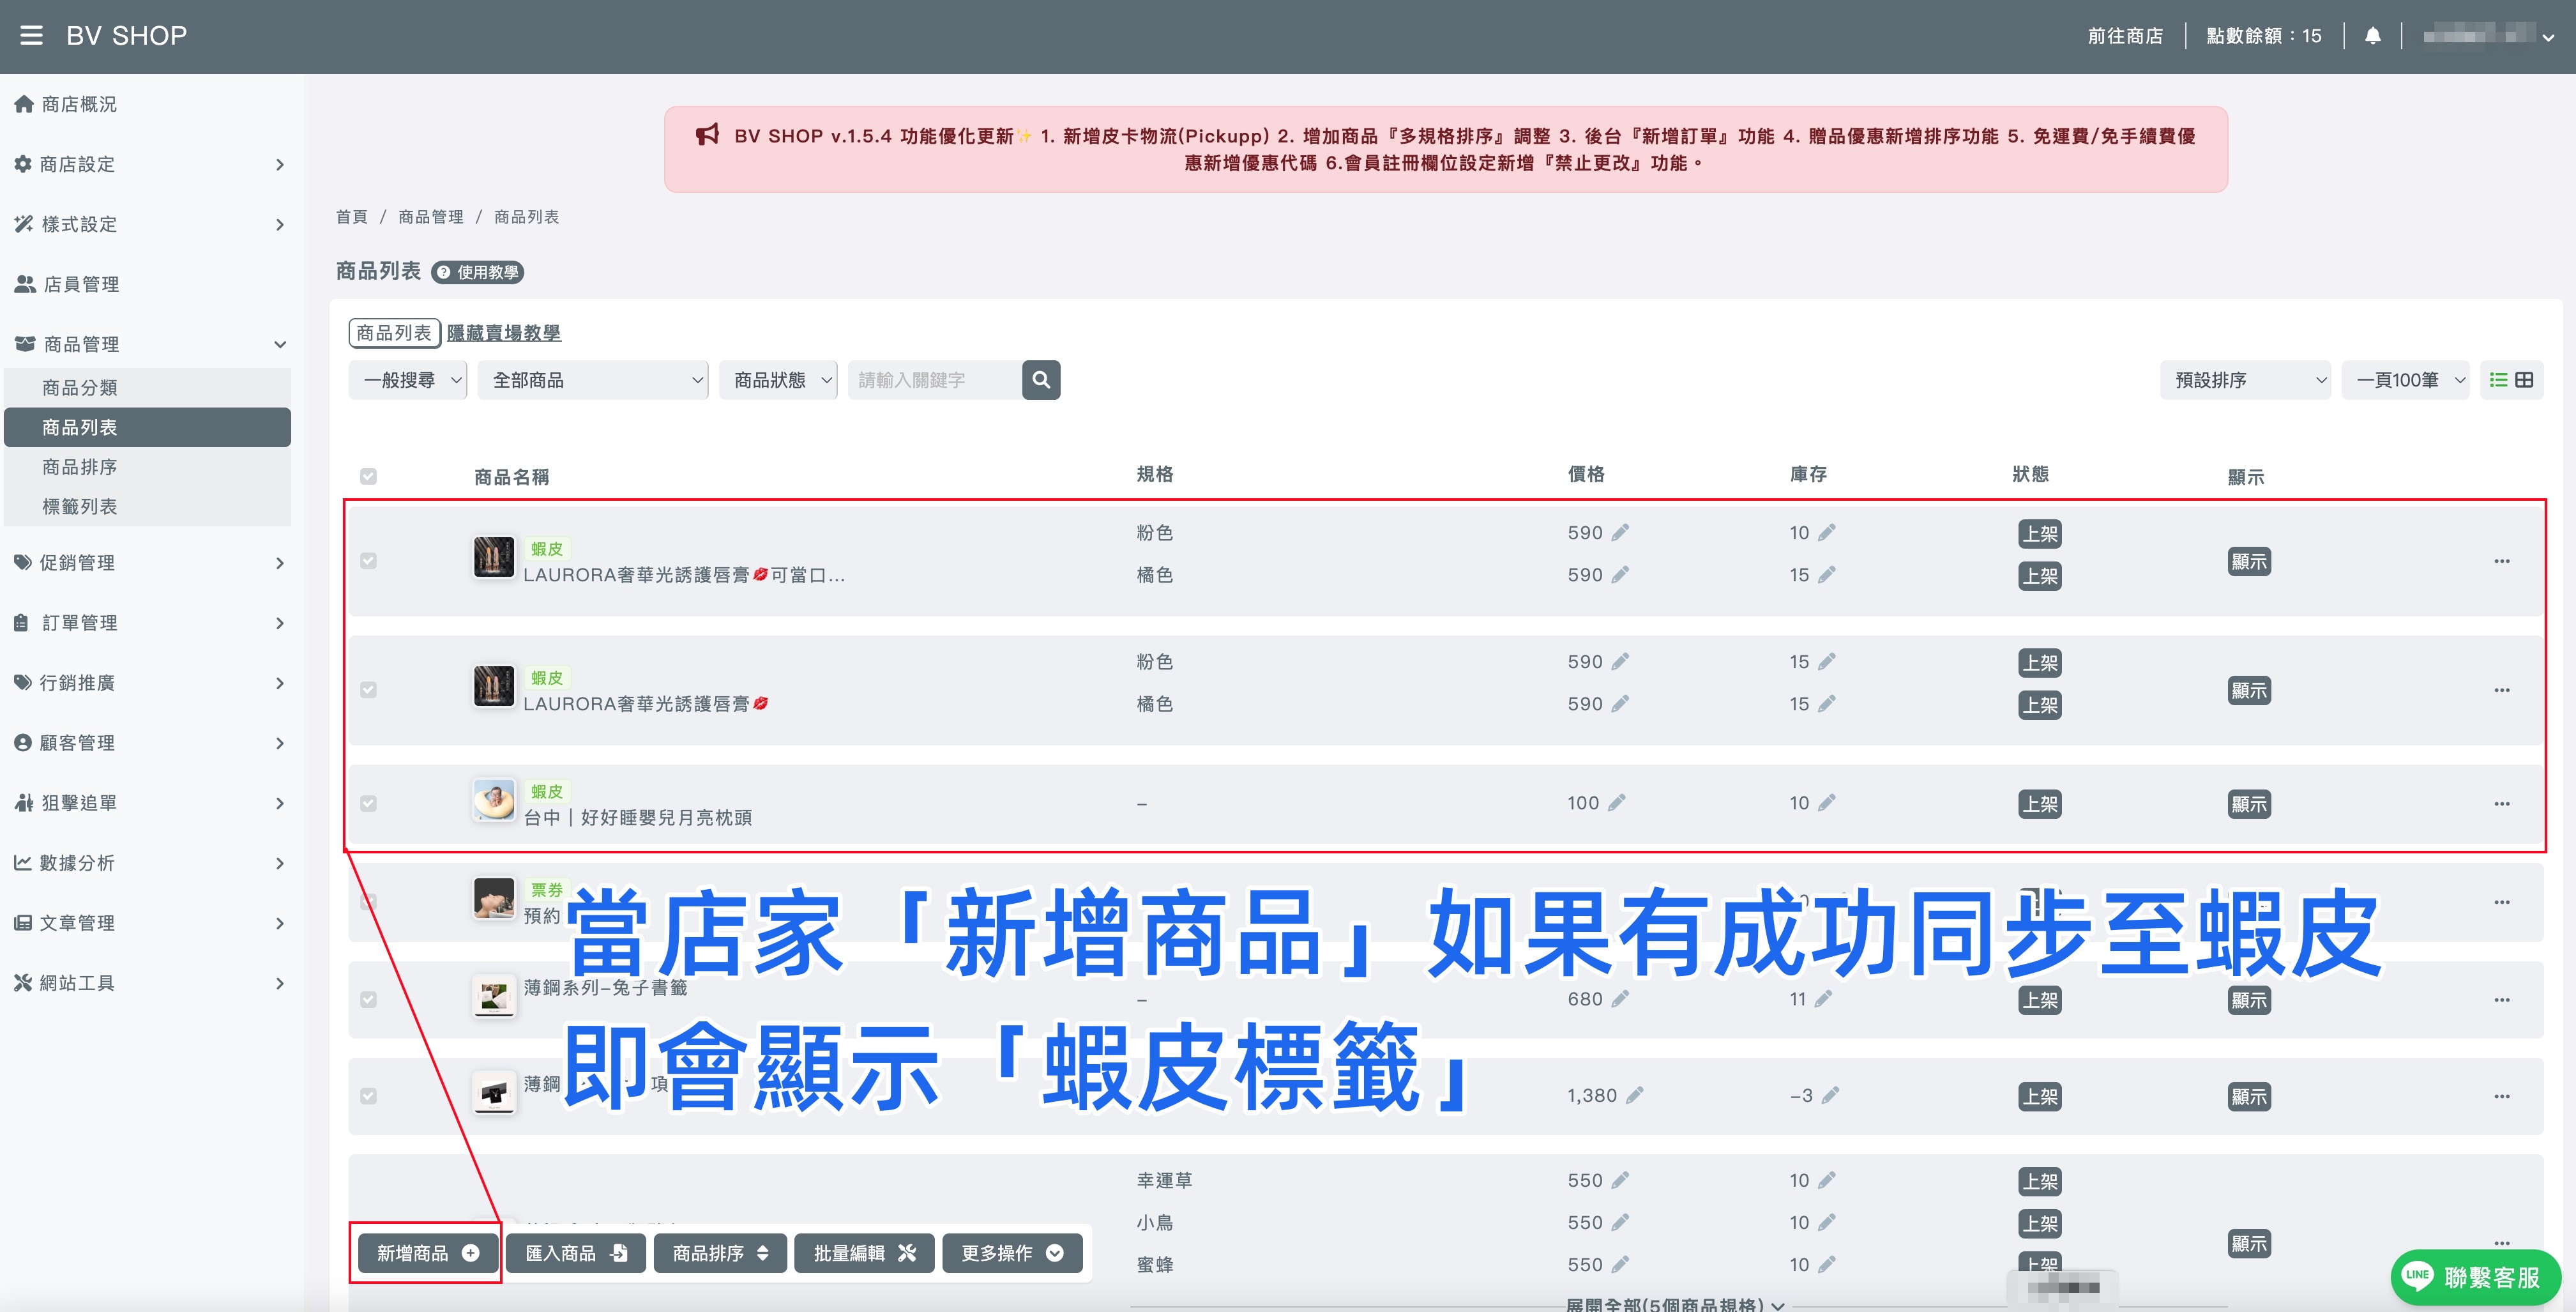Image resolution: width=2576 pixels, height=1312 pixels.
Task: Open three-dot menu for 好好睡嬰兒月亮枕頭
Action: (x=2502, y=804)
